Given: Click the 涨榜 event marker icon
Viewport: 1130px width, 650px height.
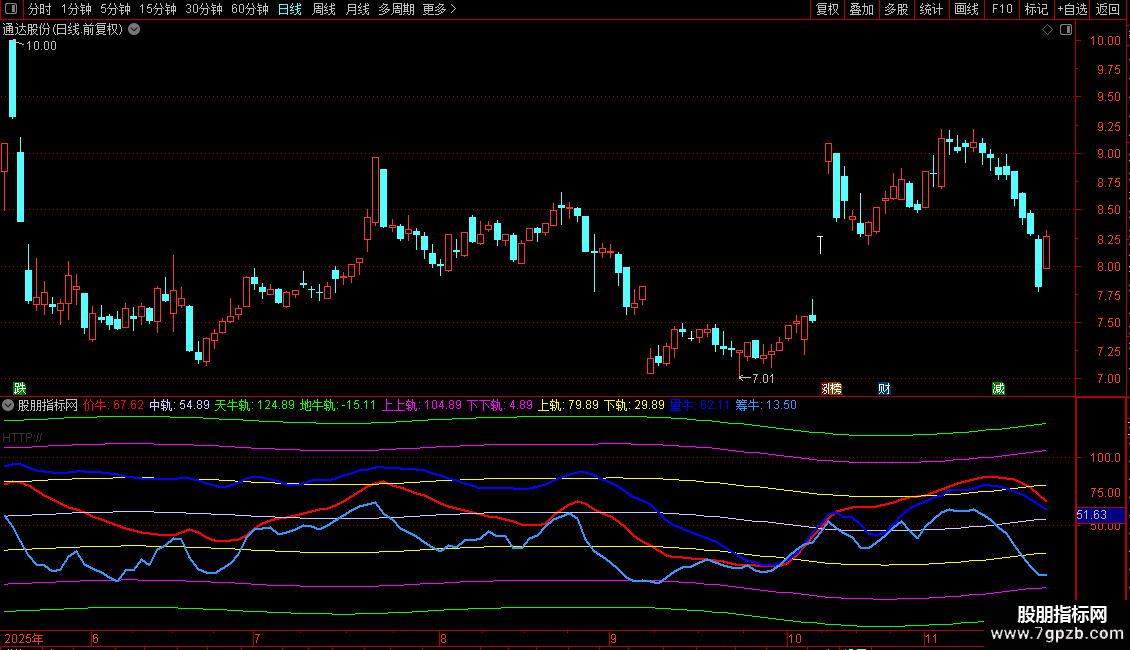Looking at the screenshot, I should [x=831, y=388].
